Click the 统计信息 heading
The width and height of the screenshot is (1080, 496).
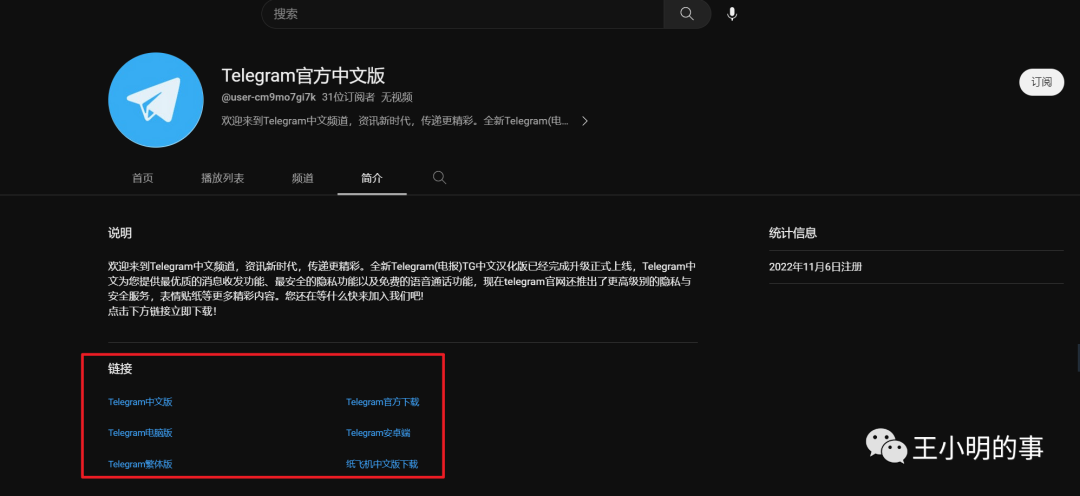(x=793, y=233)
